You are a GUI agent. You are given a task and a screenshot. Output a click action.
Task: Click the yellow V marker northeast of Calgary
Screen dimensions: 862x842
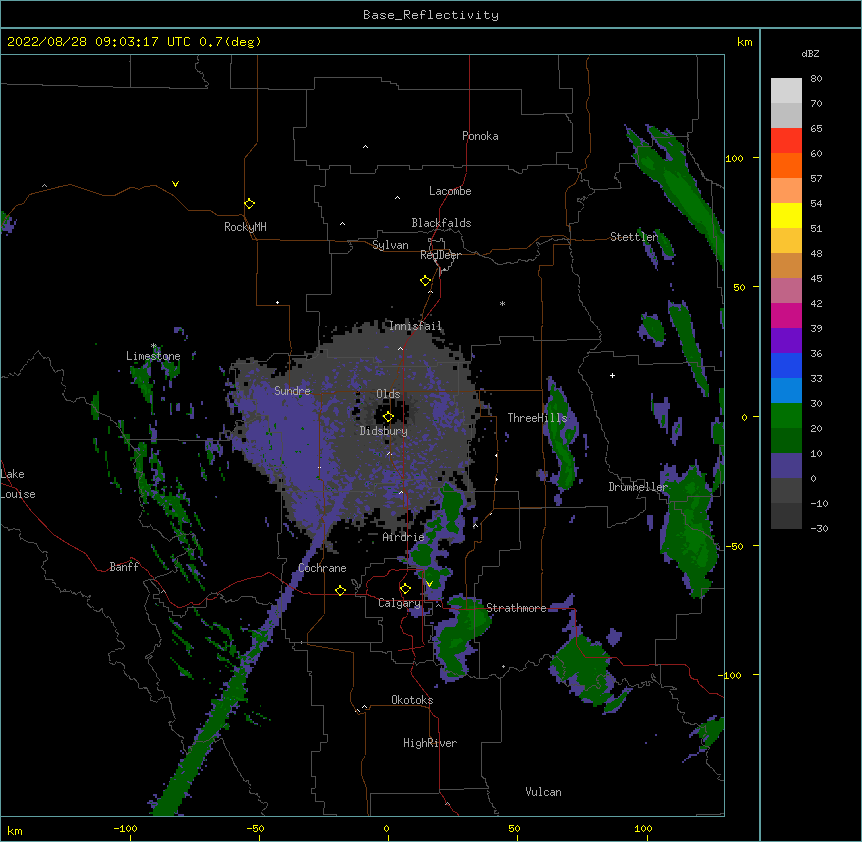click(x=429, y=584)
